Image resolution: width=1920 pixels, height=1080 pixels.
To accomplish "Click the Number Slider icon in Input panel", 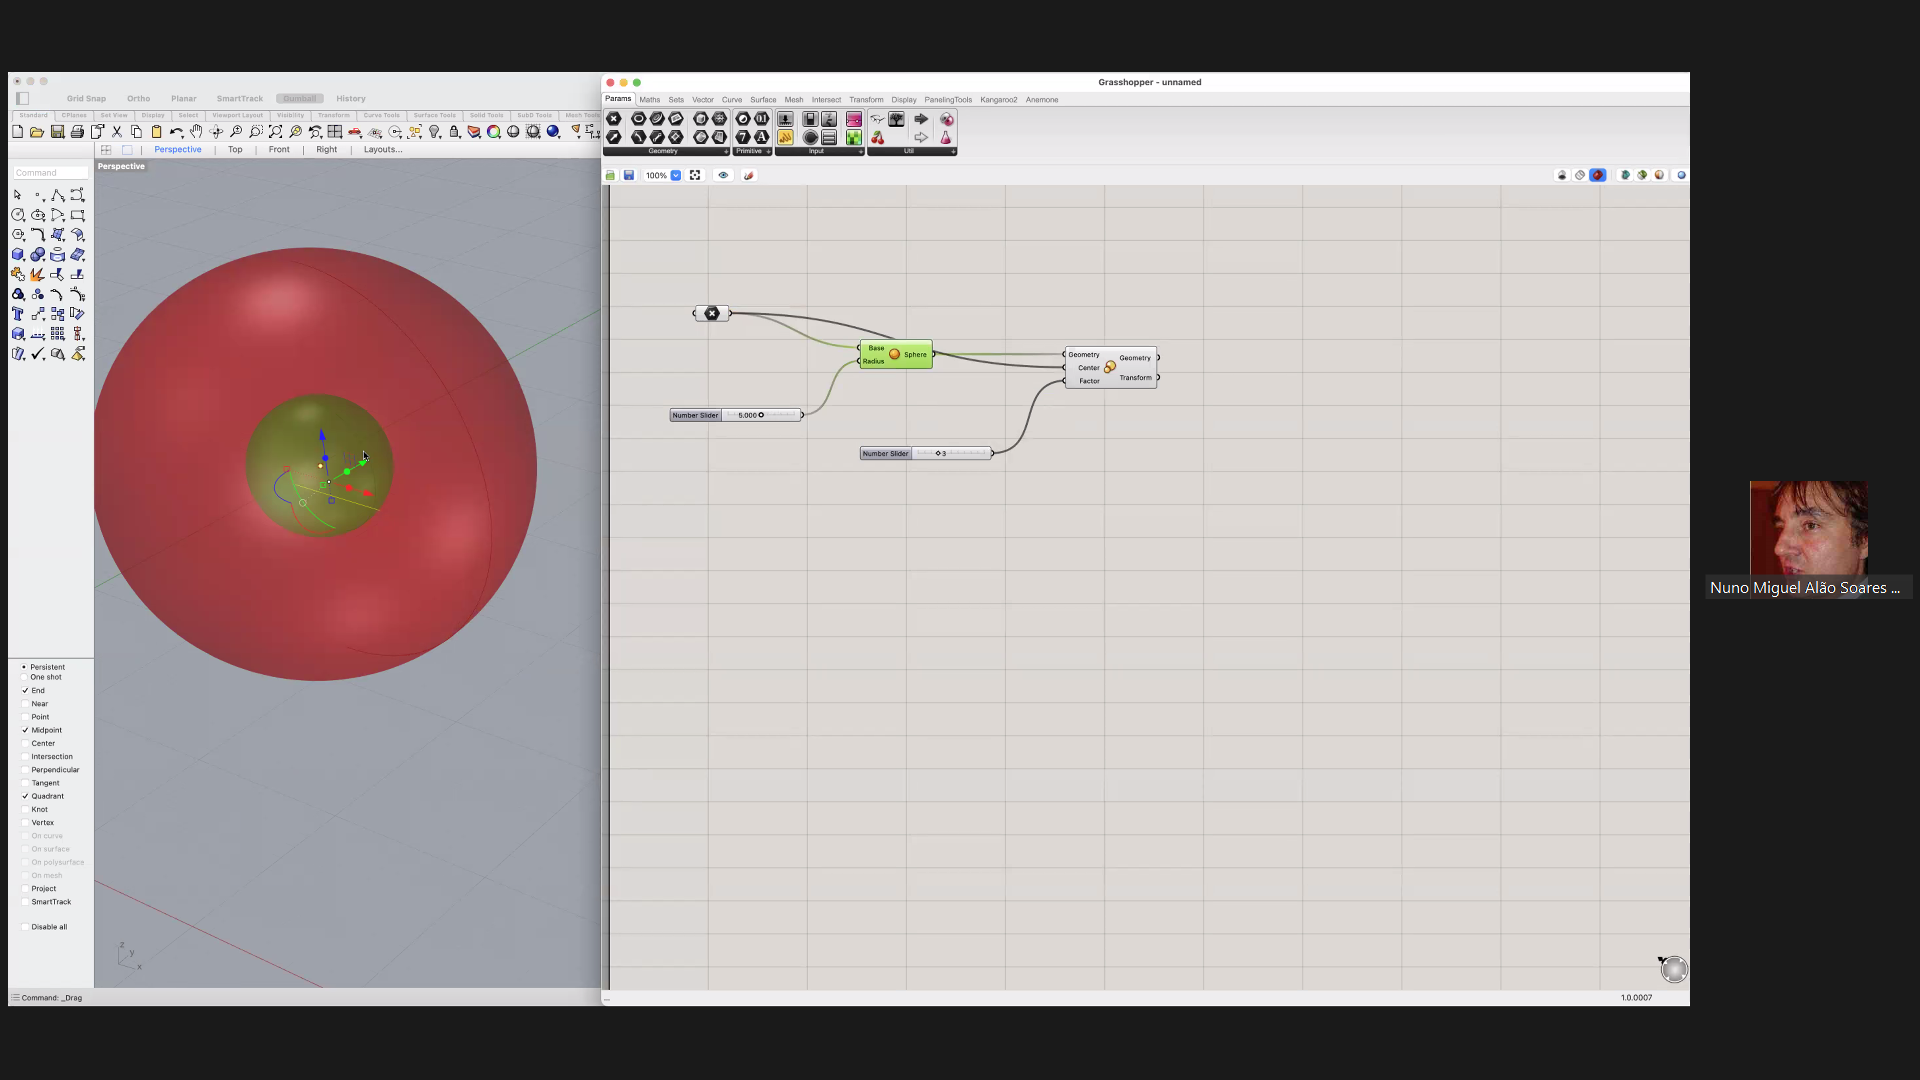I will (786, 119).
